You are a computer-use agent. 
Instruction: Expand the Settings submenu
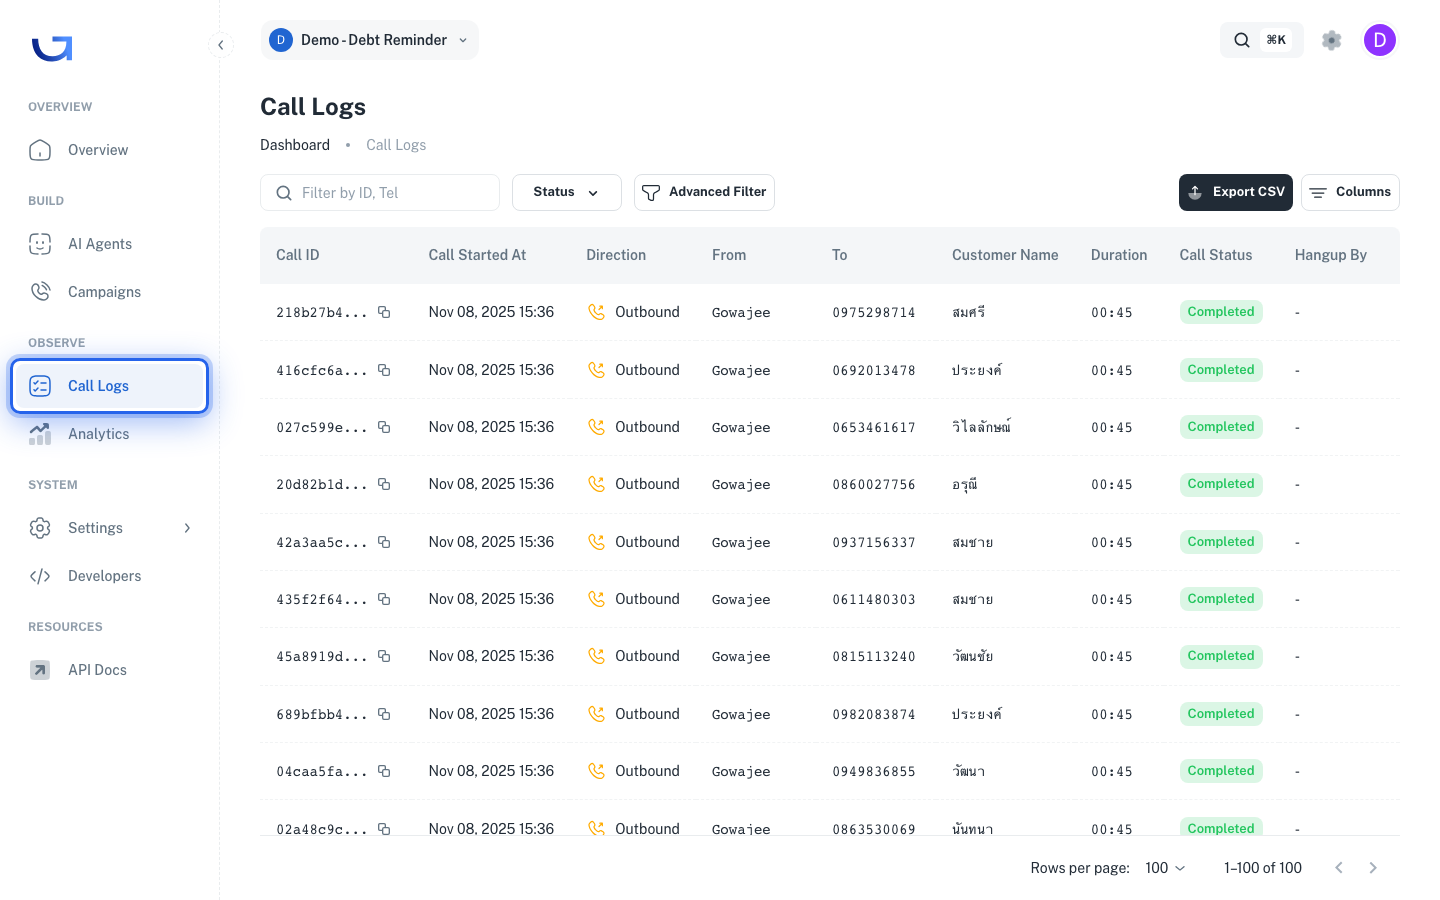click(110, 528)
